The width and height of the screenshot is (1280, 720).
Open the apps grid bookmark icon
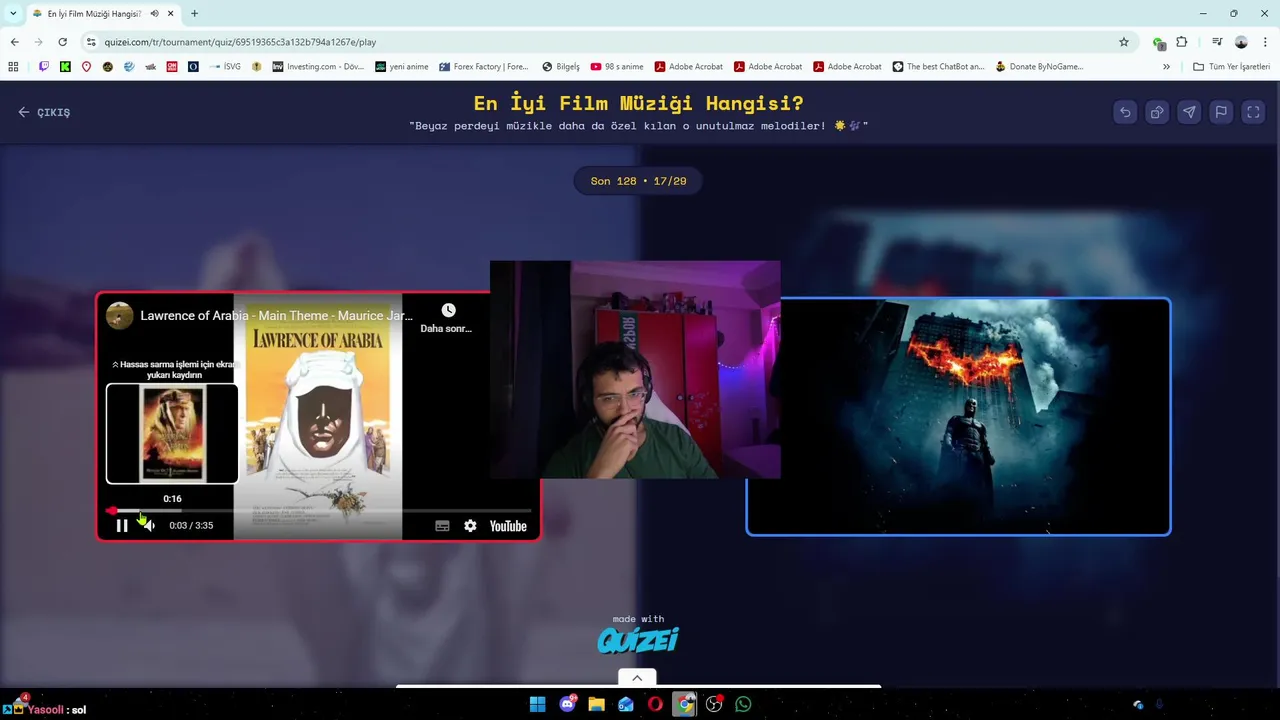pos(13,67)
